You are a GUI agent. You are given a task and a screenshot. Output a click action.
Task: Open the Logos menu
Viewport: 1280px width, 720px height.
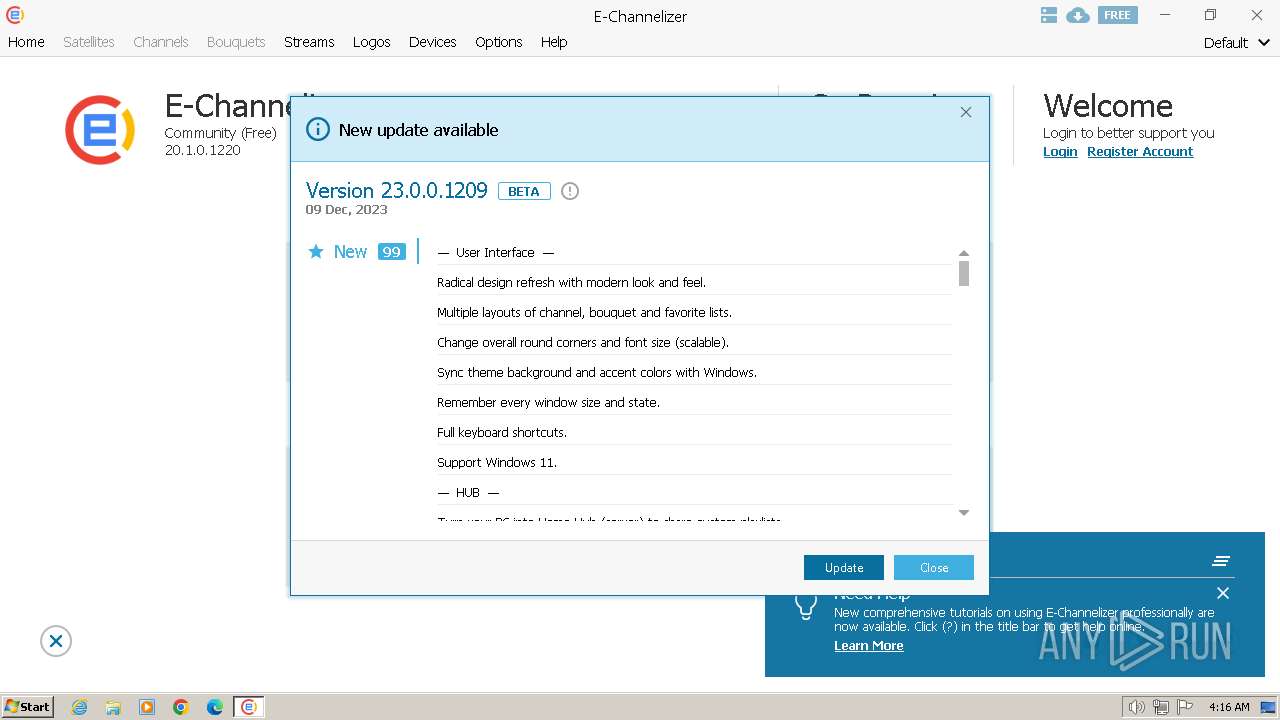[372, 42]
